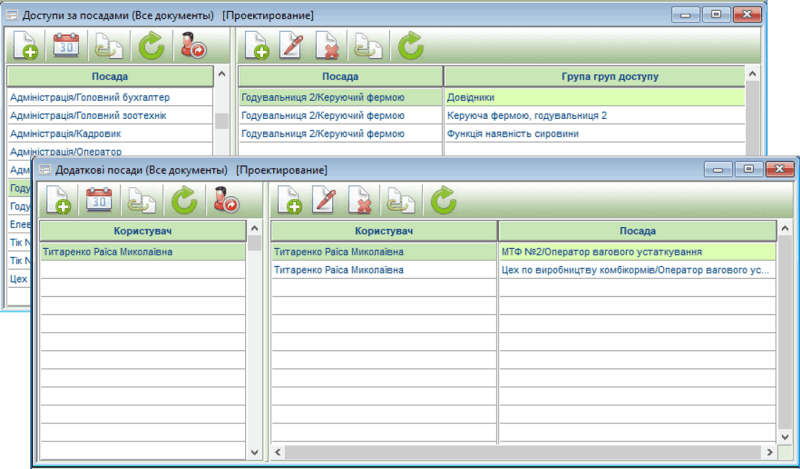
Task: Click edit pencil icon in Додаткові посади toolbar
Action: coord(325,201)
